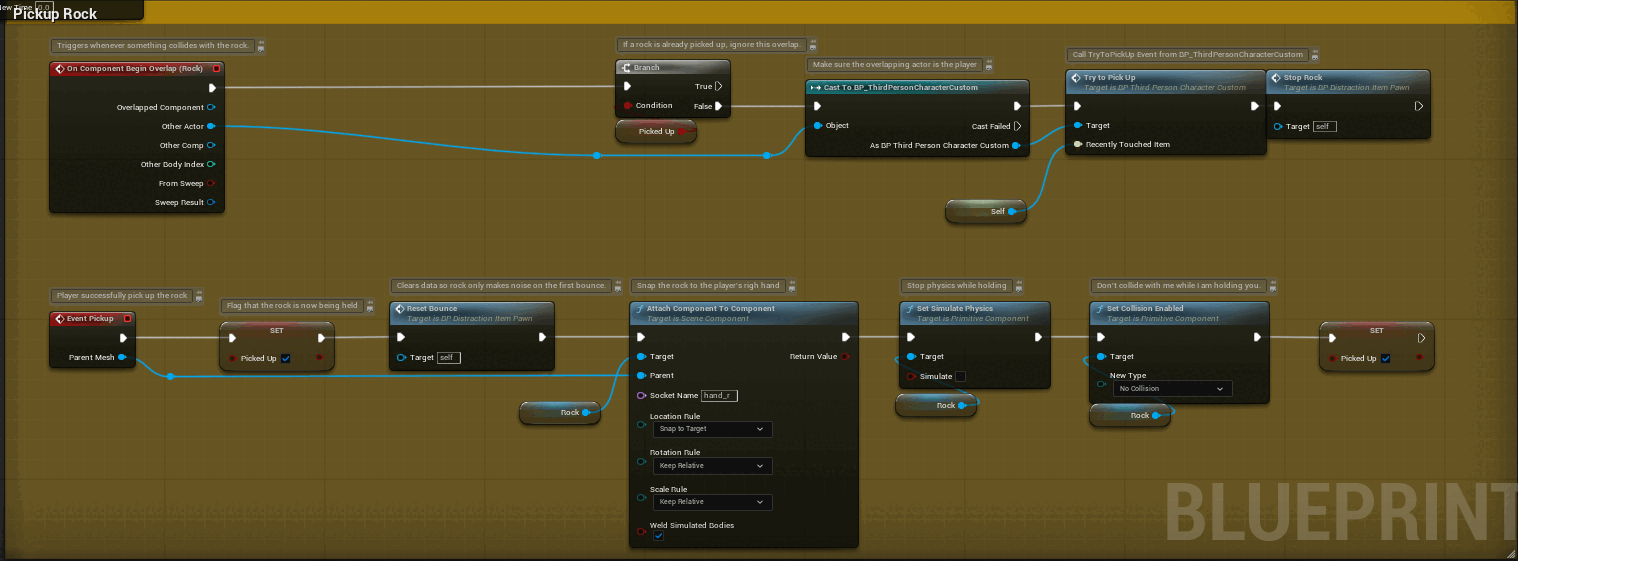Click the Branch node's True execution pin
Screen dimensions: 1627x561
[x=718, y=86]
